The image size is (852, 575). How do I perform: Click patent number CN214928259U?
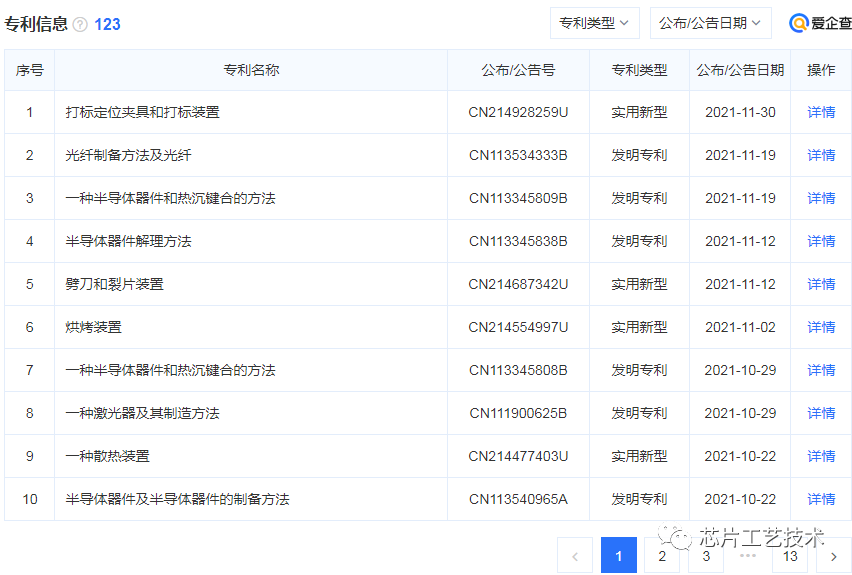(518, 112)
